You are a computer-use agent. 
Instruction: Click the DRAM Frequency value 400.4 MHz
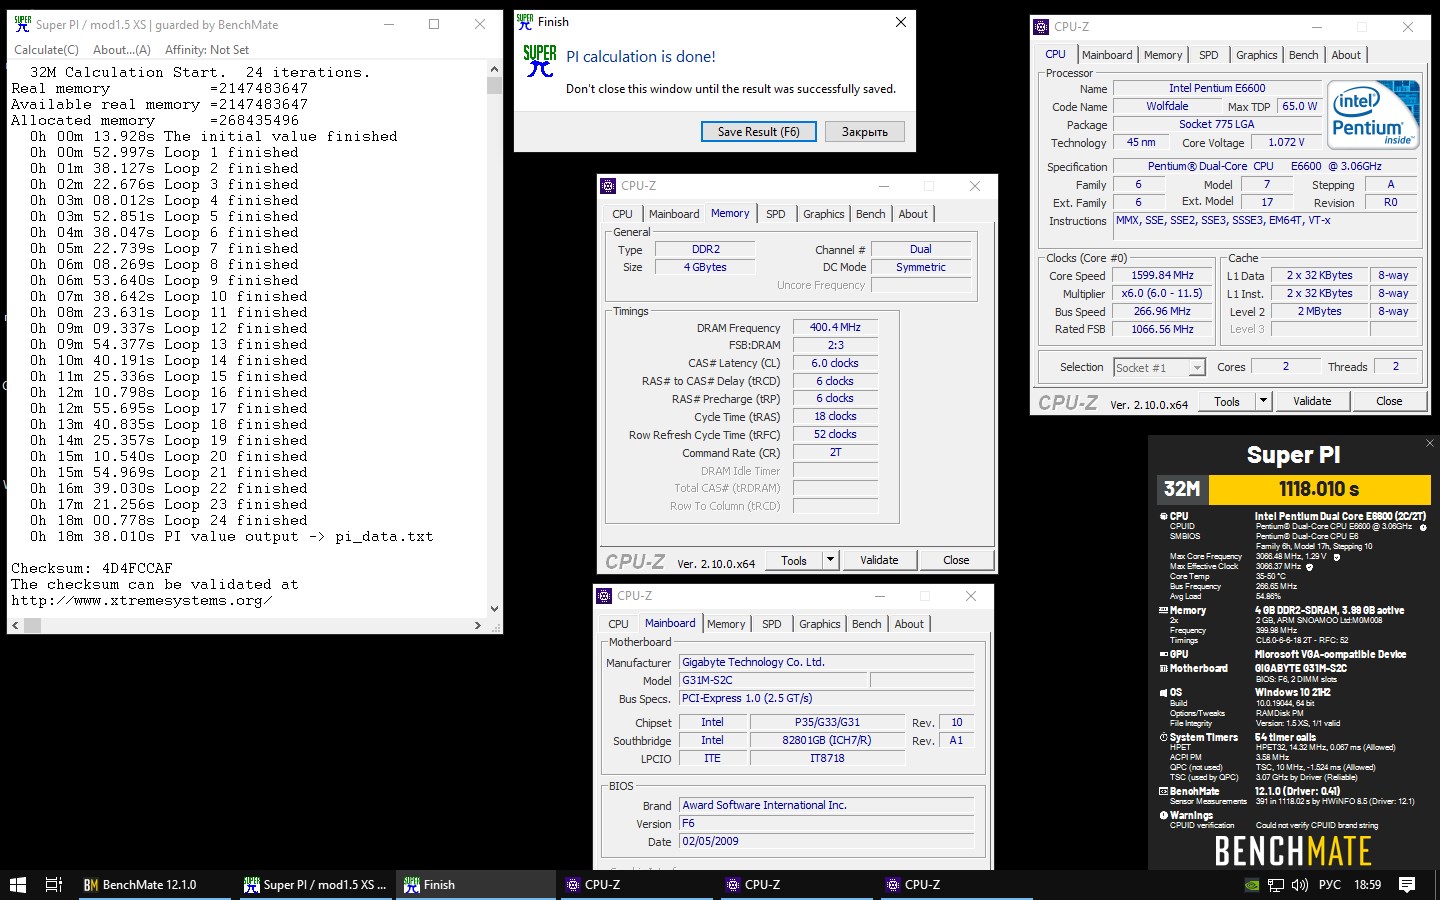[836, 327]
